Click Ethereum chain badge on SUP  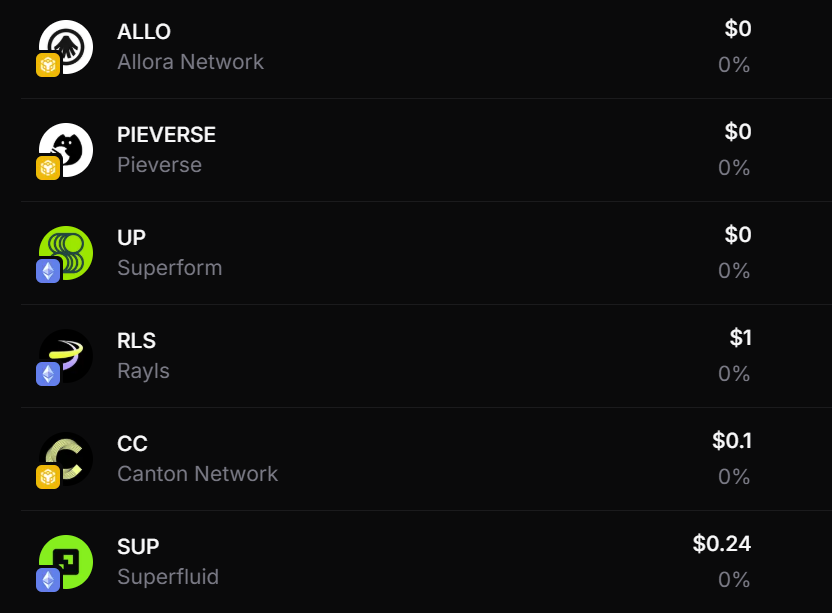pos(48,580)
